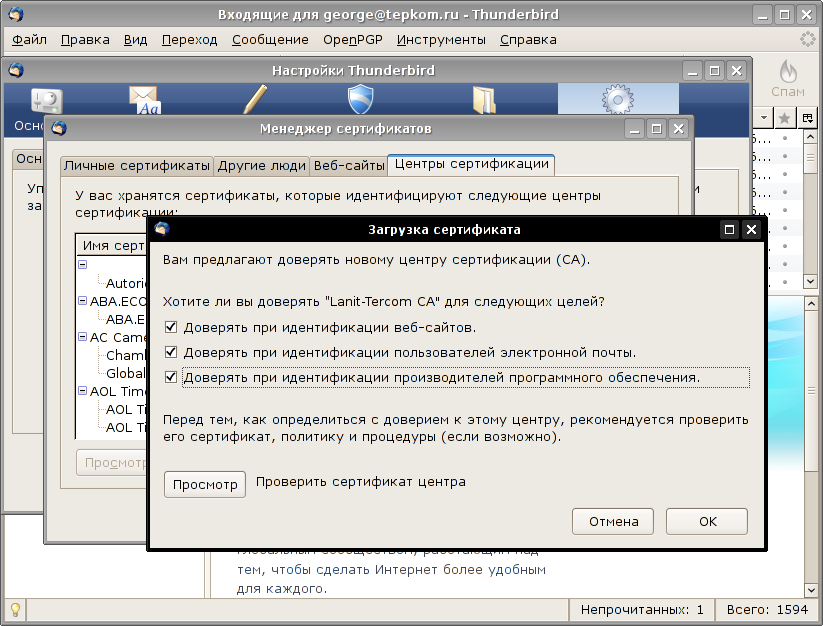Open the envelope 'Aa' display settings icon
This screenshot has height=626, width=823.
click(x=145, y=100)
